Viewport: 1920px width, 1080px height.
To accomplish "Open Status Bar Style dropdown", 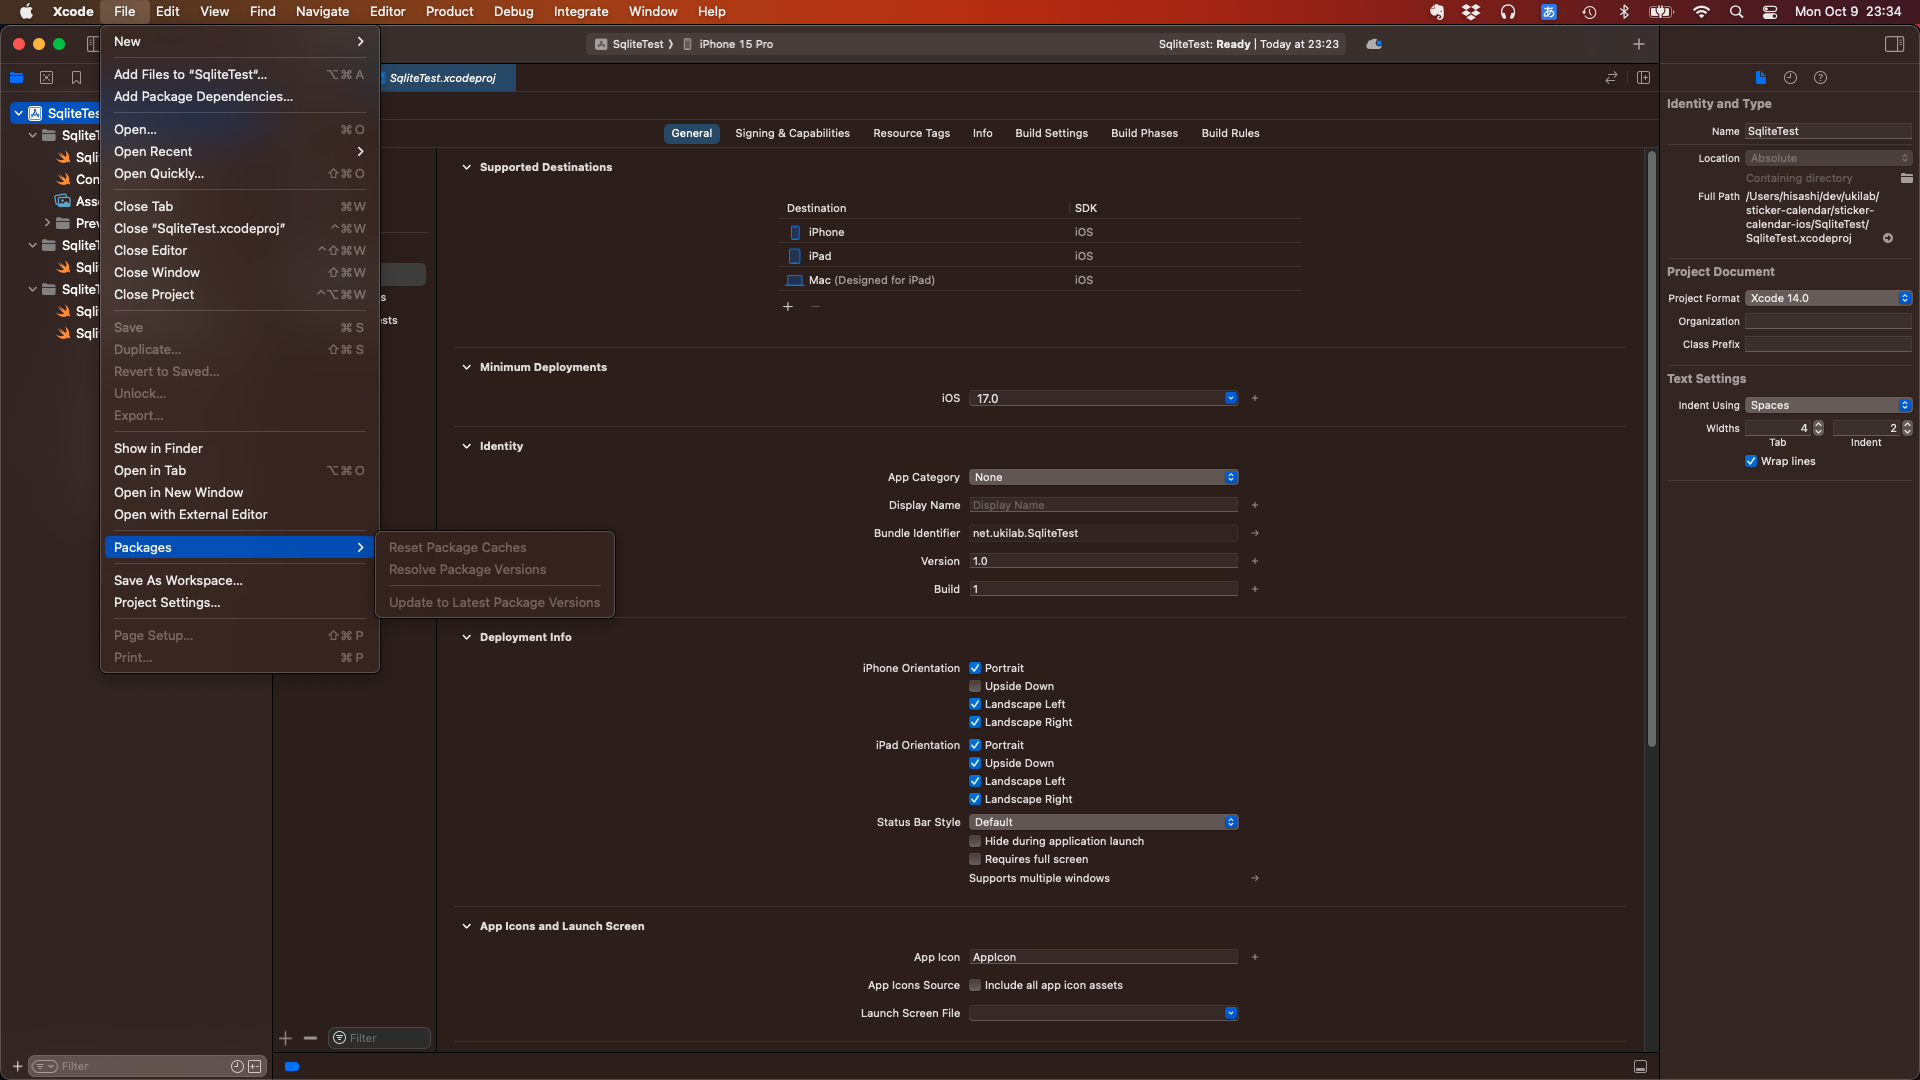I will (x=1104, y=822).
